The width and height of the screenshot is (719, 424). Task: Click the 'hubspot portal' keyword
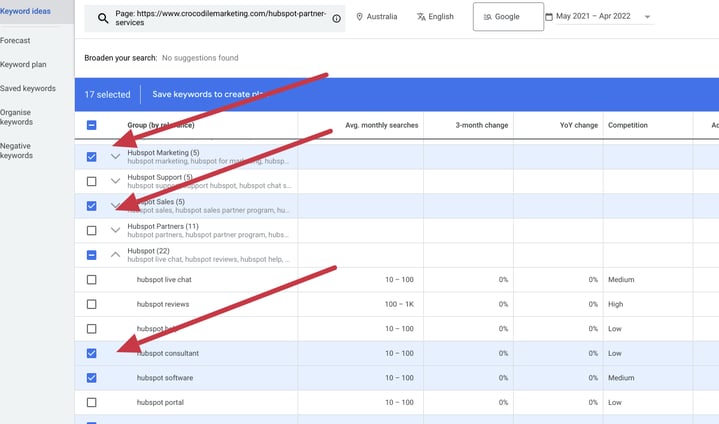click(x=160, y=402)
